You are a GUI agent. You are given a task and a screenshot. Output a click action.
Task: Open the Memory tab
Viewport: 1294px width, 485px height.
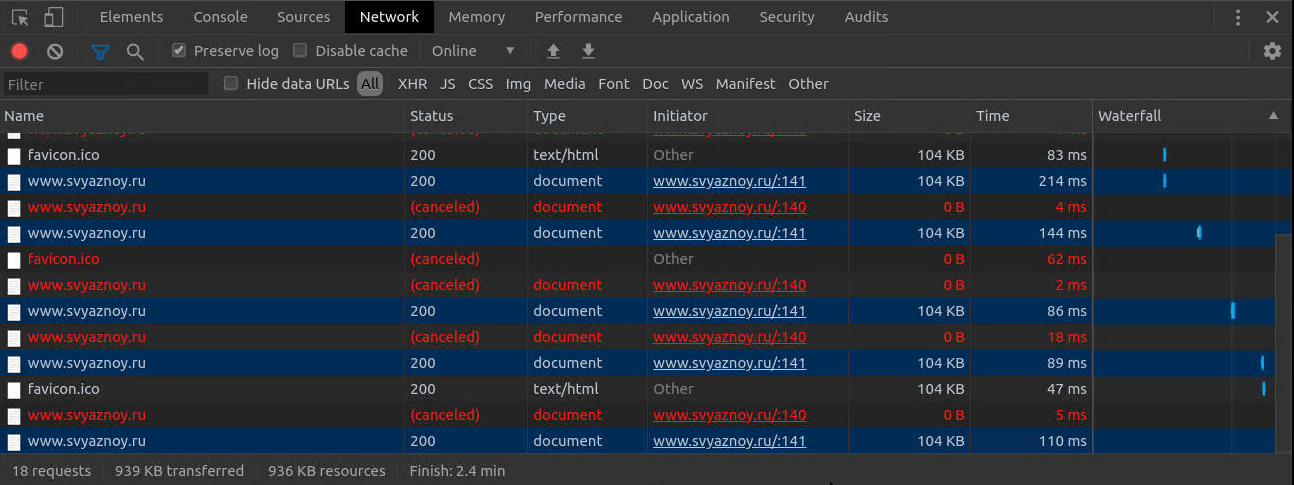click(x=477, y=17)
